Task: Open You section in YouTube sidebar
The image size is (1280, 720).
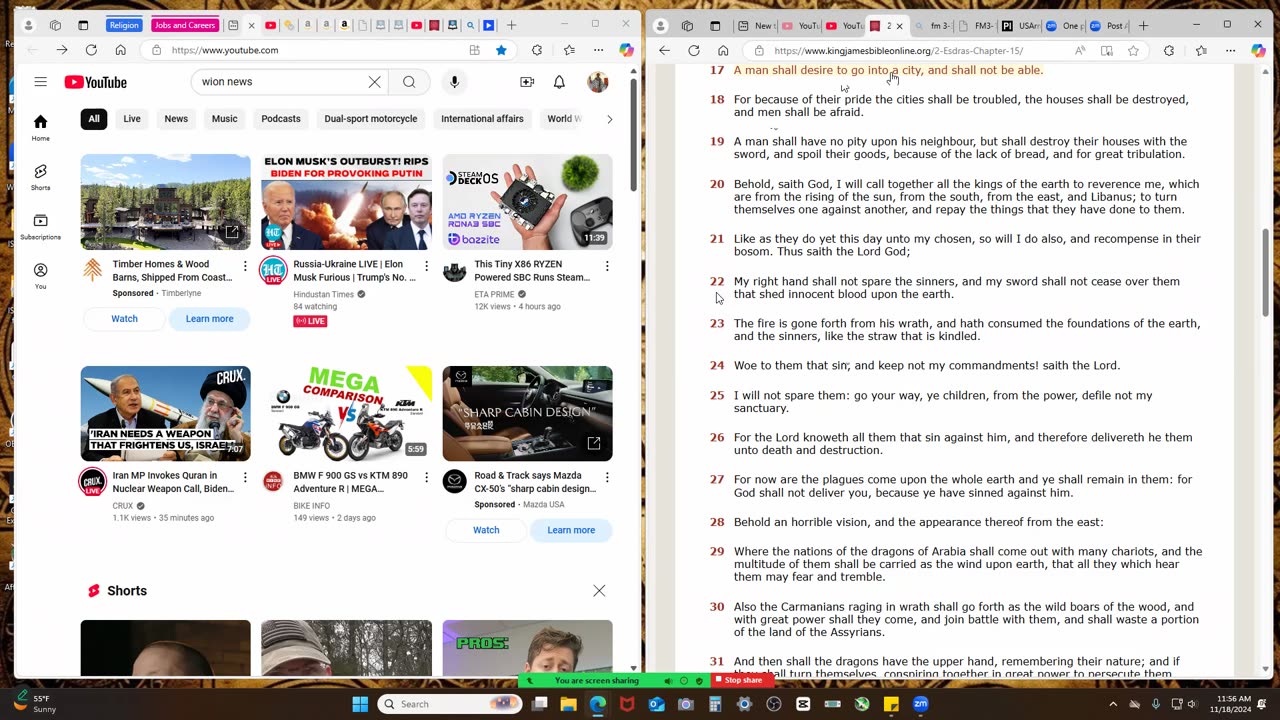Action: (40, 275)
